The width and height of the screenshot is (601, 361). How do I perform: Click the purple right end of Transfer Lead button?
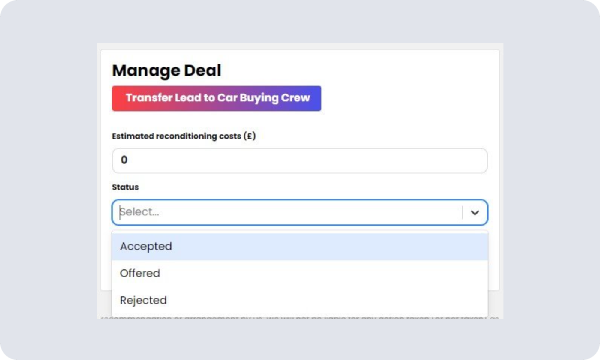316,98
